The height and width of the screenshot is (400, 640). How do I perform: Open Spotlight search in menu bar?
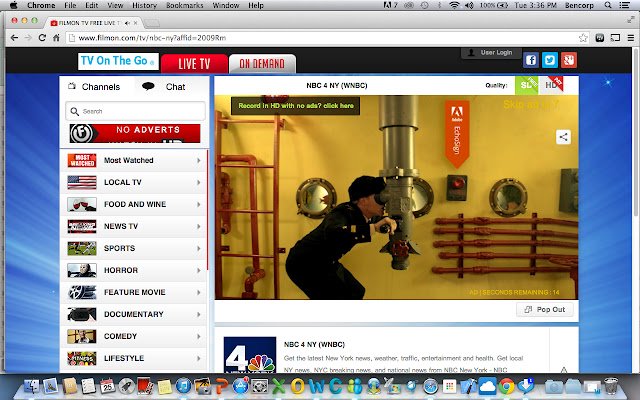(x=608, y=5)
